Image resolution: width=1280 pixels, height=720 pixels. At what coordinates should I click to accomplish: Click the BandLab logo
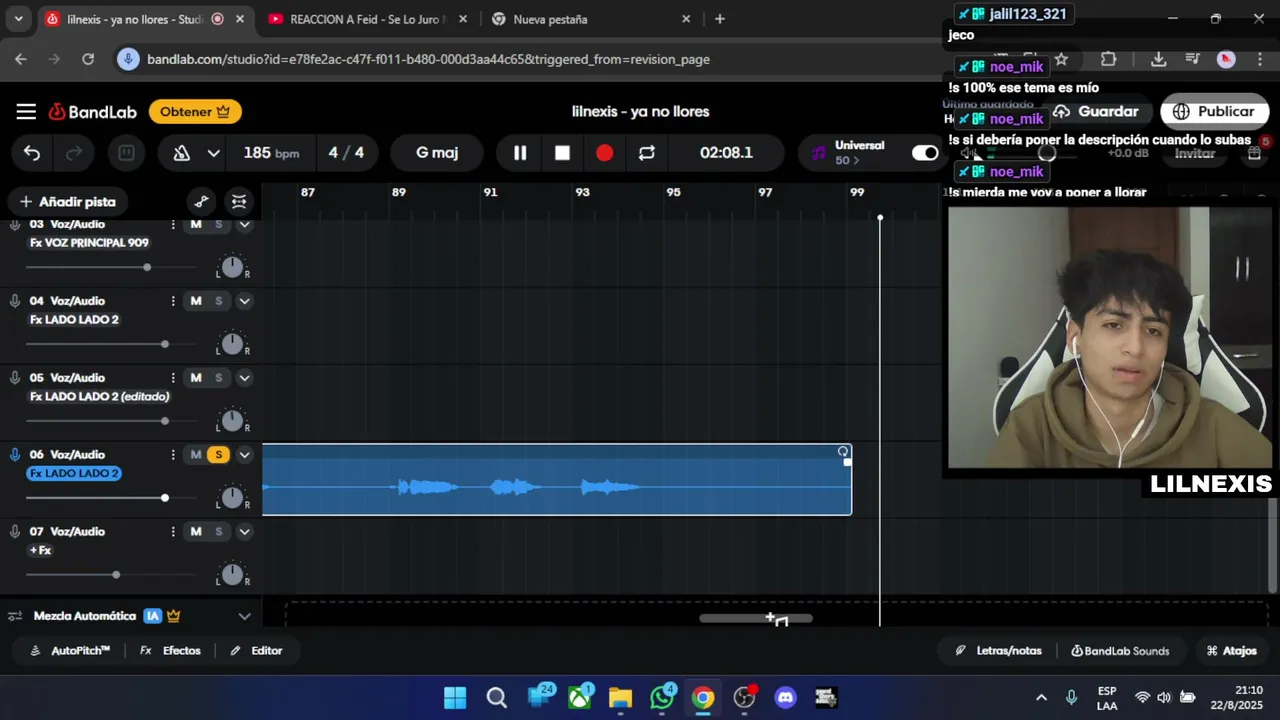92,112
